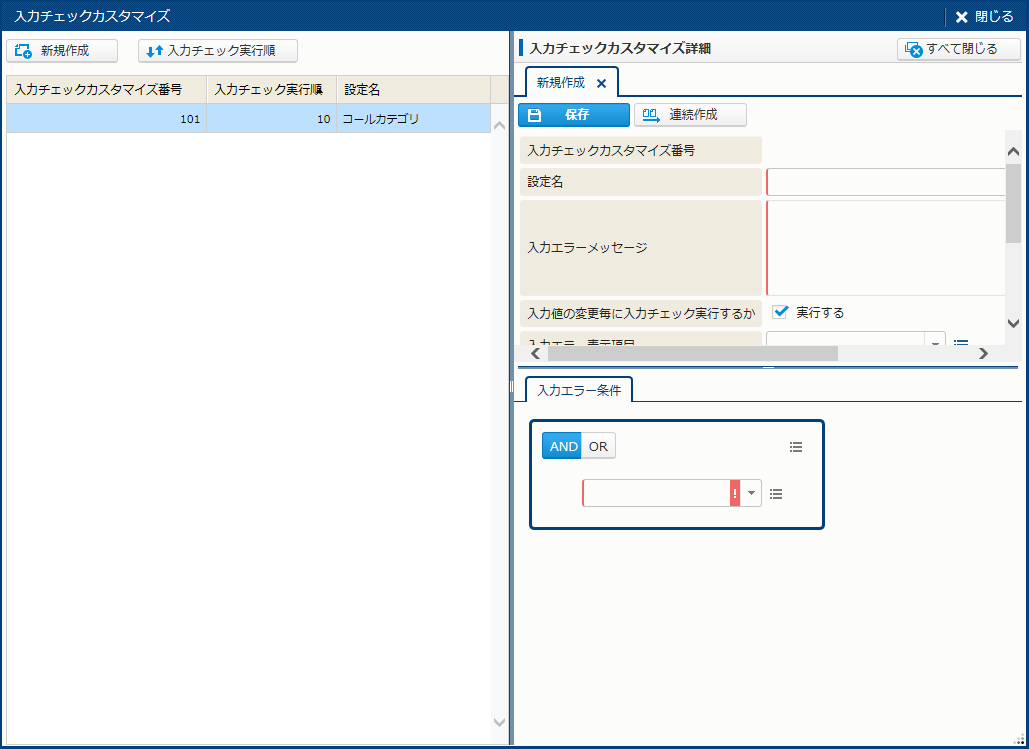The height and width of the screenshot is (749, 1029).
Task: Toggle the 実行する checkbox
Action: pyautogui.click(x=781, y=312)
